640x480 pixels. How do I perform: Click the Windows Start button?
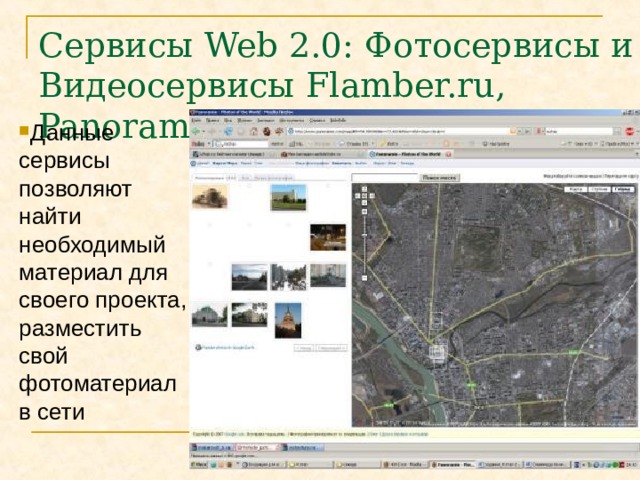tap(199, 464)
